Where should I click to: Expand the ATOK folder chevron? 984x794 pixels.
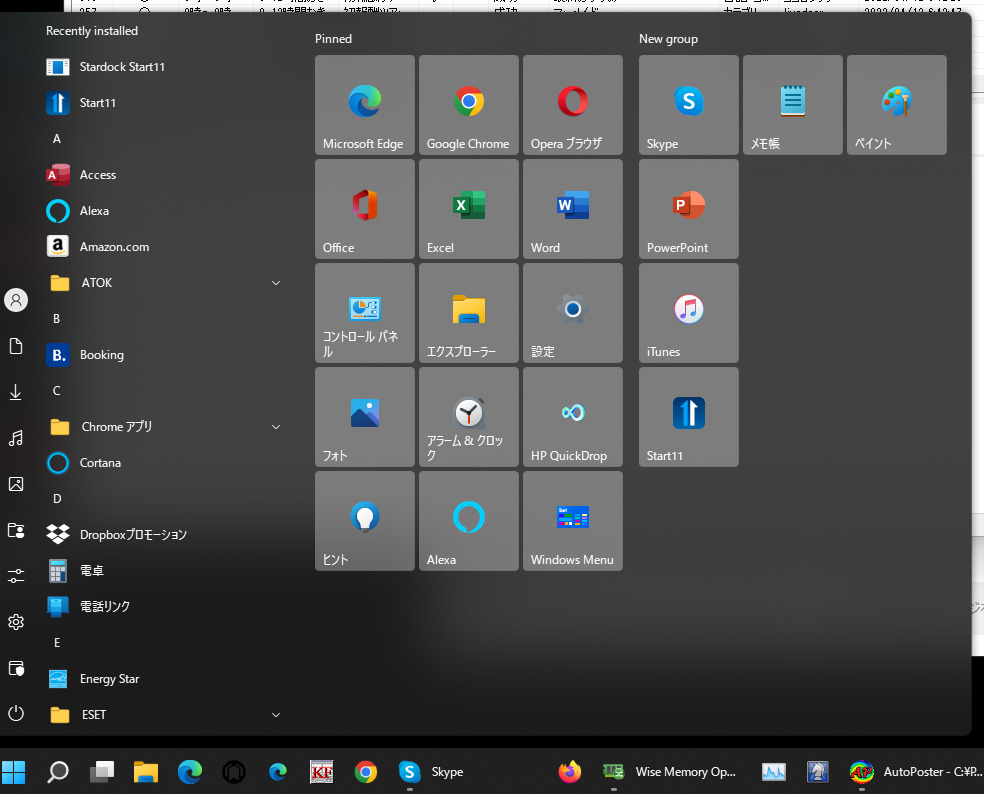[275, 283]
